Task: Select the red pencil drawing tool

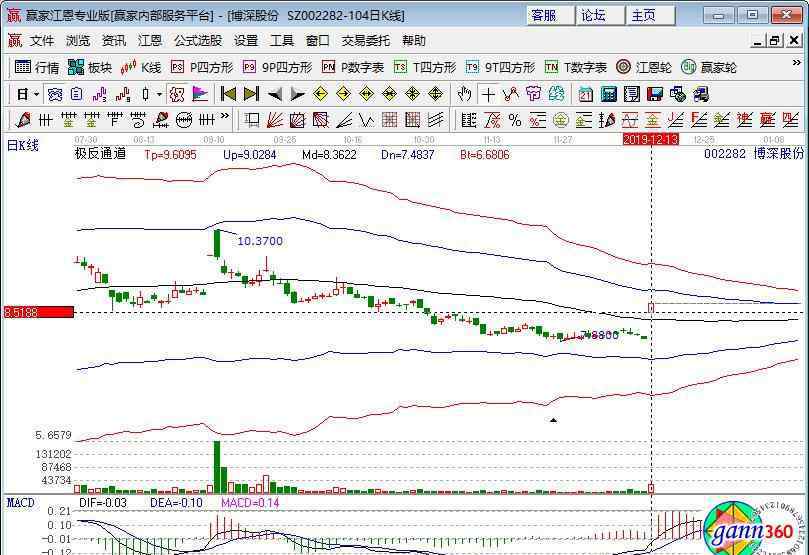Action: 23,121
